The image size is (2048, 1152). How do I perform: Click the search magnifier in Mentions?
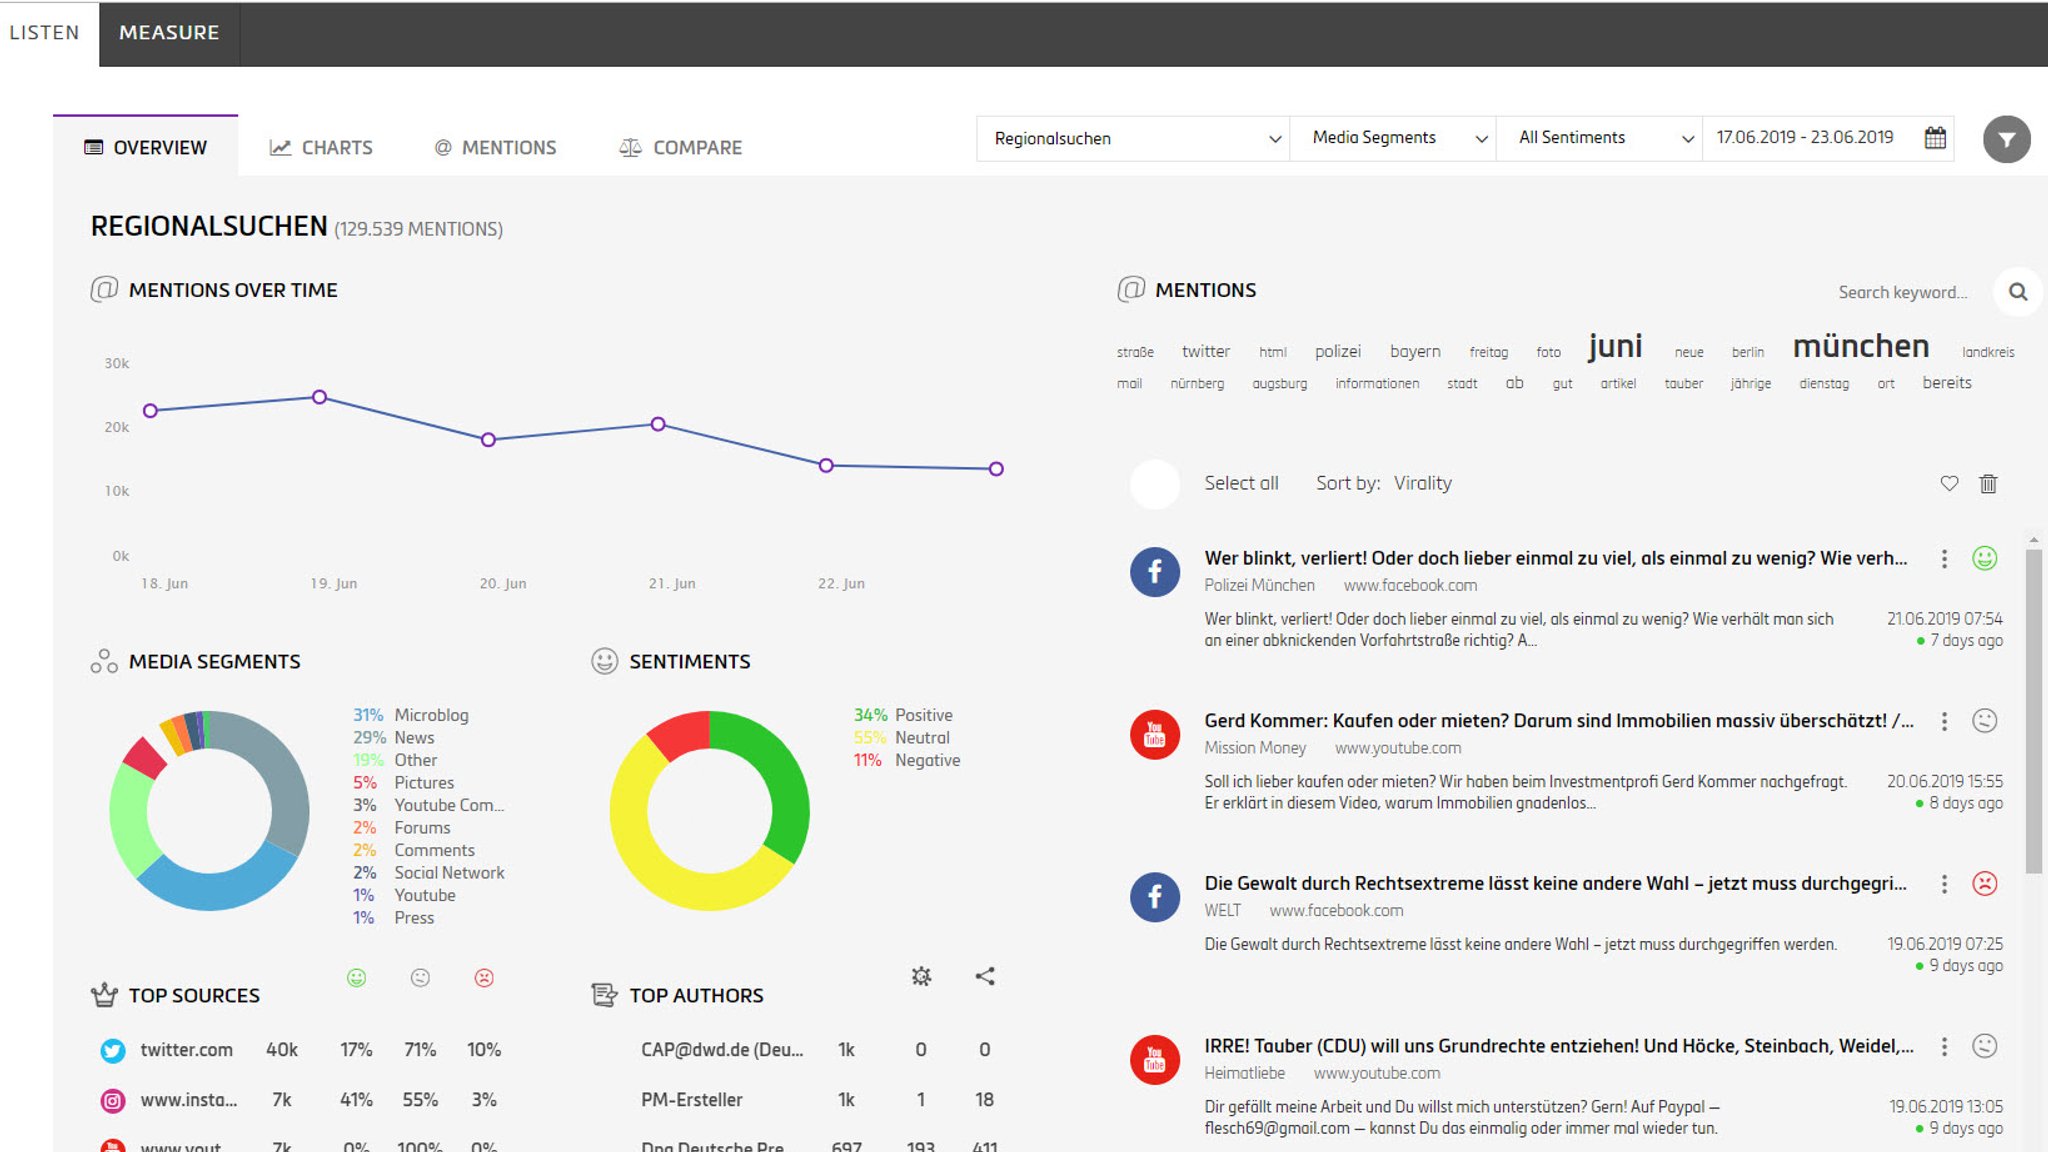(x=2018, y=292)
